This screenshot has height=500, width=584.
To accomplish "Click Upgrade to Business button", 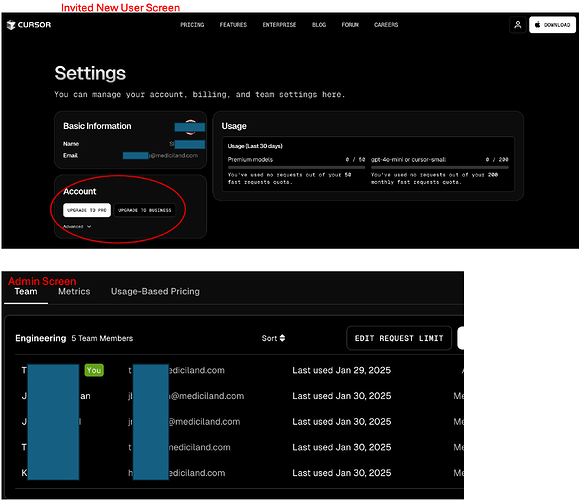I will coord(145,210).
